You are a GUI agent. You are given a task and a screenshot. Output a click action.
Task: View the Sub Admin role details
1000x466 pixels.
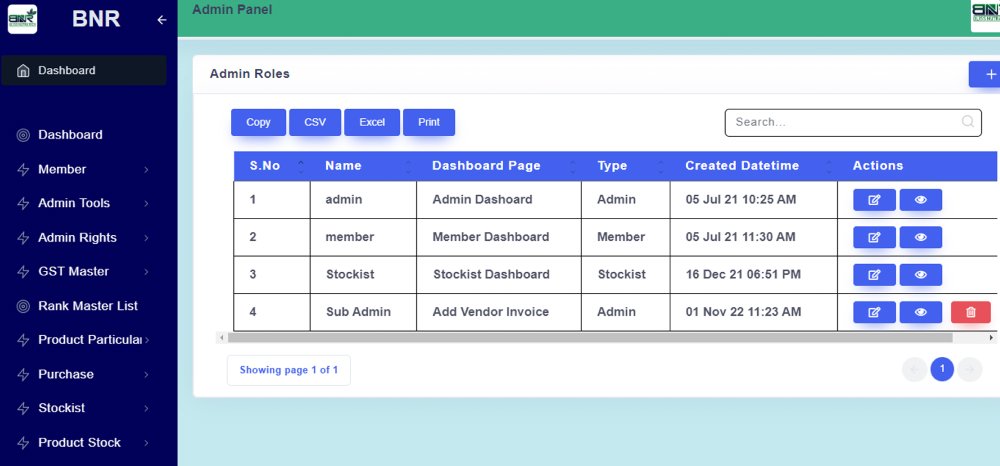[920, 312]
